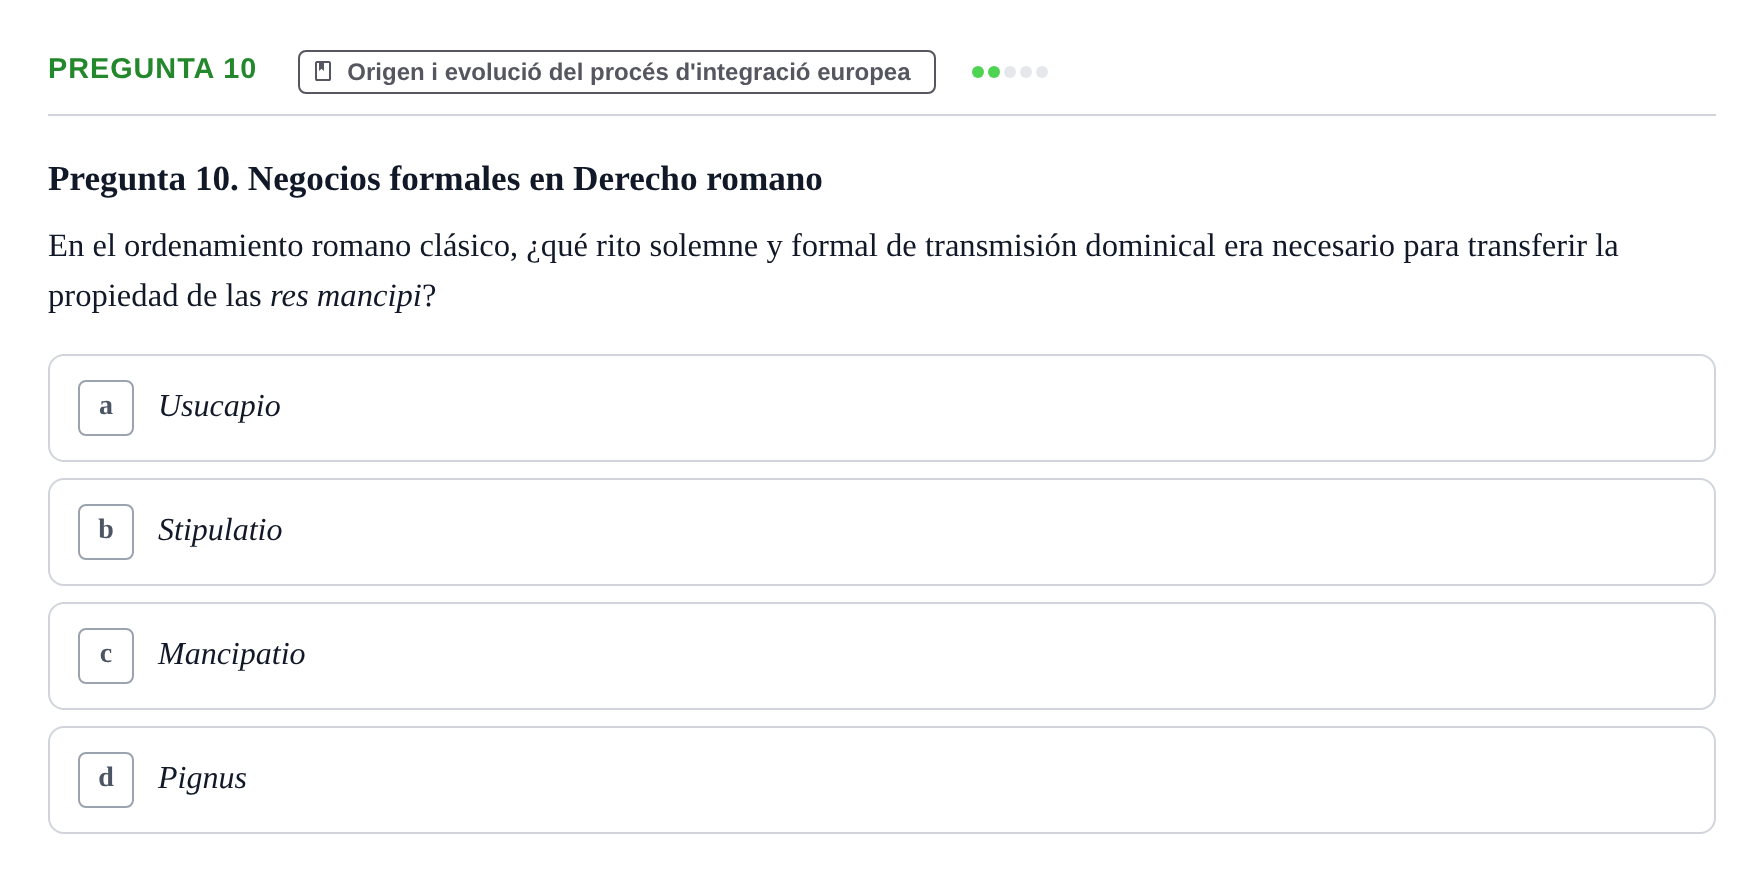Choose the Usucapio answer text

[x=219, y=406]
